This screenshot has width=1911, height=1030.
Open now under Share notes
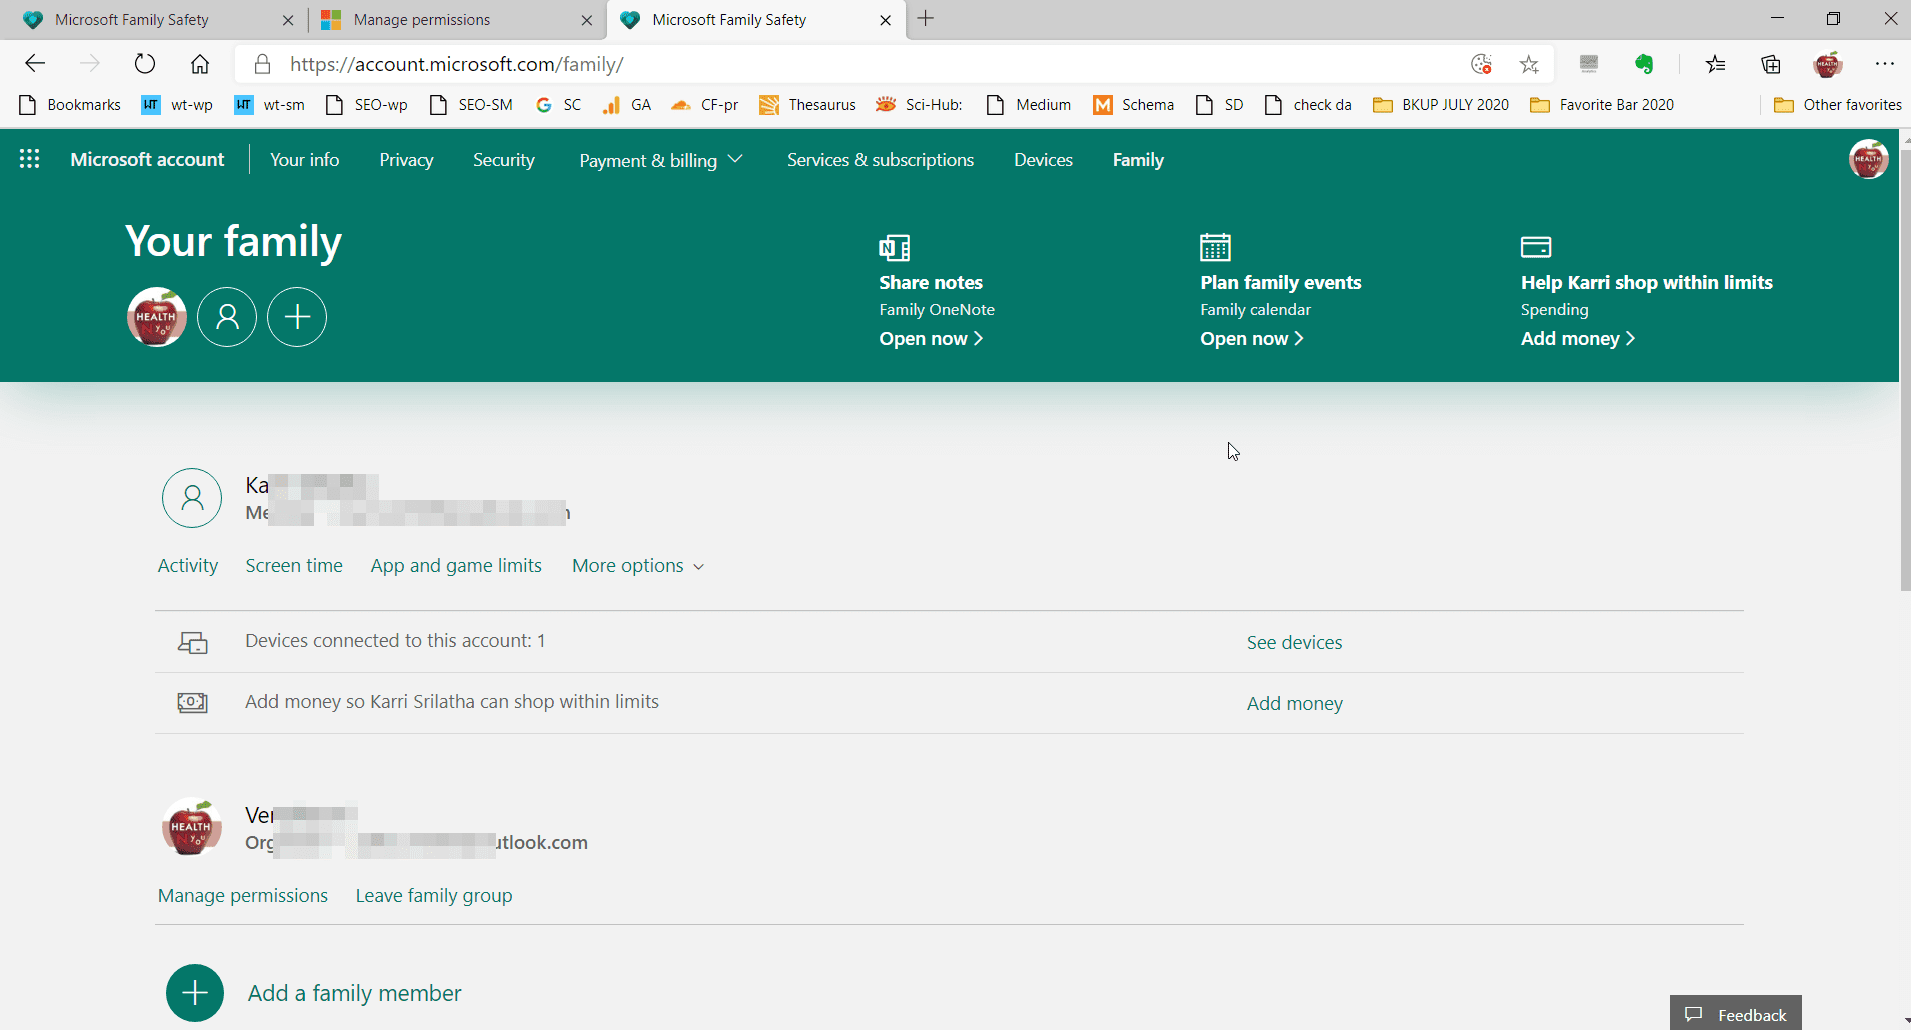coord(931,339)
